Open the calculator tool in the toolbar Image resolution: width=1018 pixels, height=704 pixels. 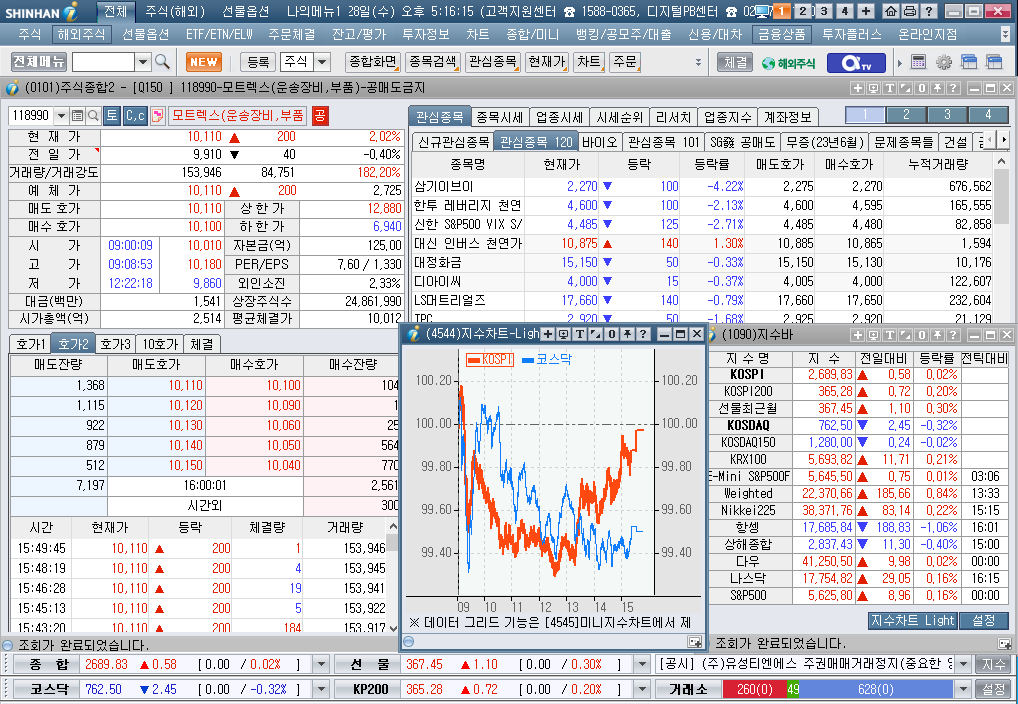click(x=918, y=62)
